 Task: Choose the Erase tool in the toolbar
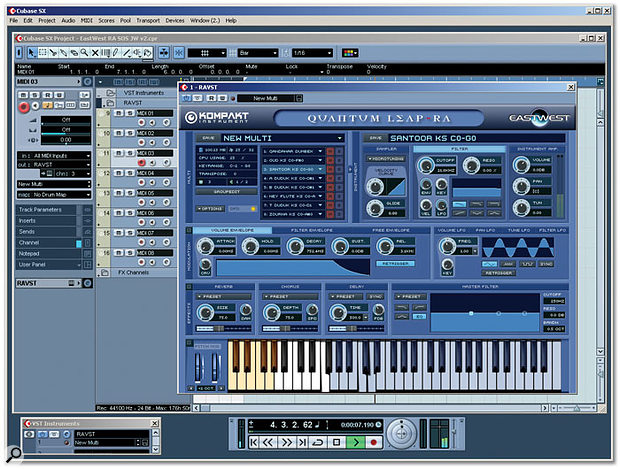pos(74,53)
